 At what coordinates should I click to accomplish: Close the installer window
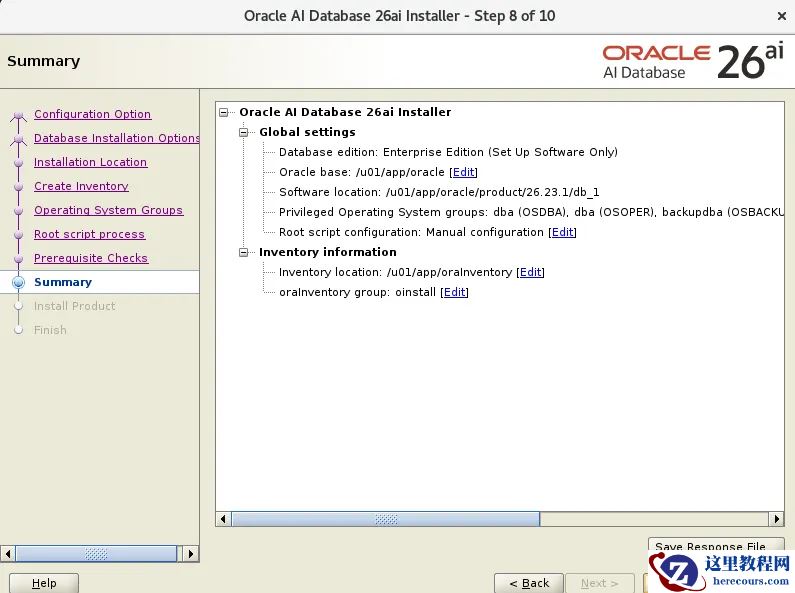pos(781,16)
